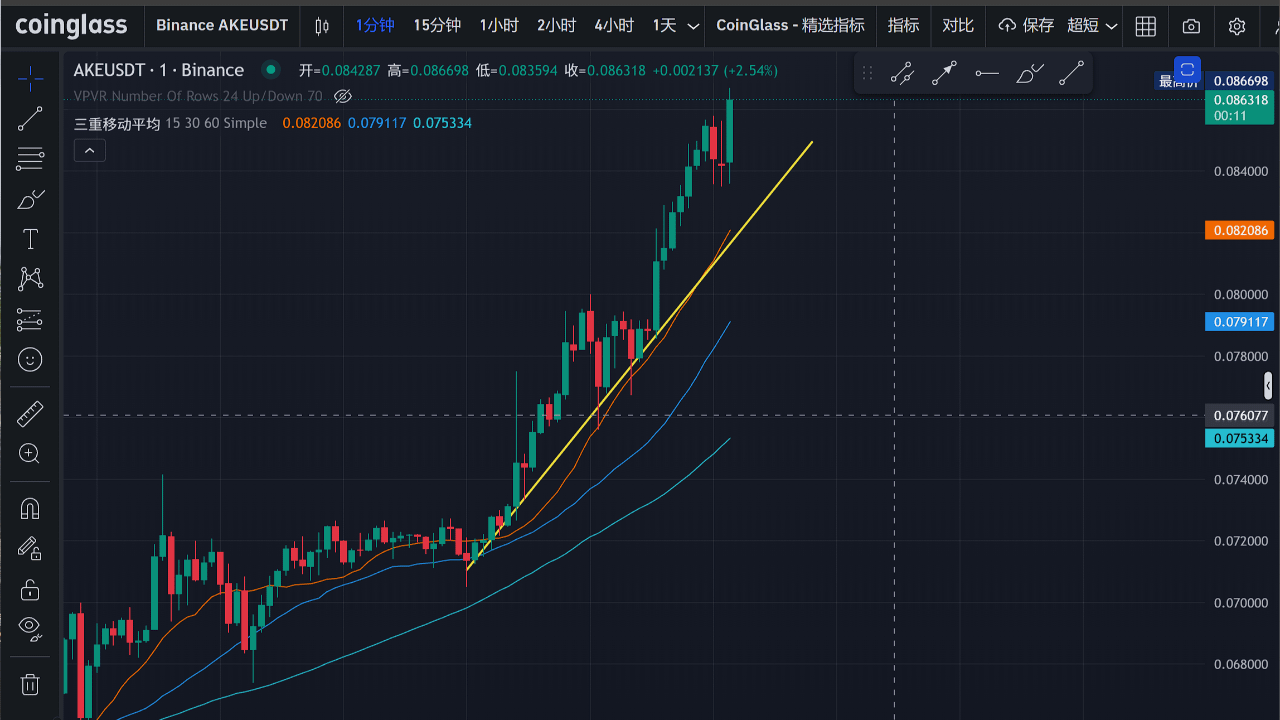
Task: Take a chart snapshot with camera icon
Action: (x=1191, y=26)
